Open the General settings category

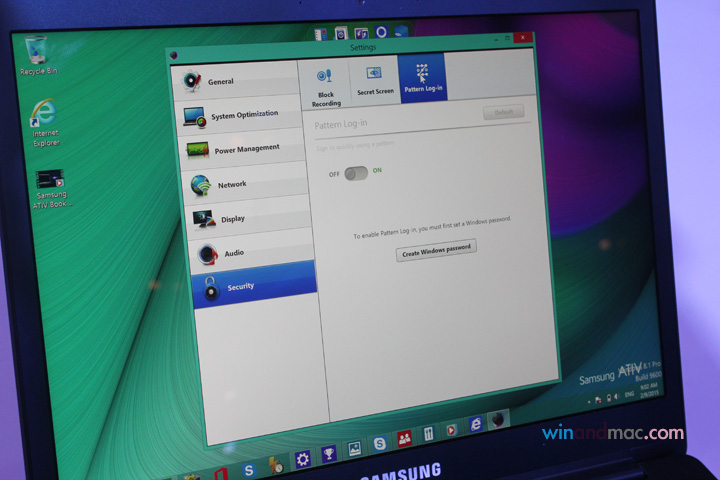click(x=236, y=80)
